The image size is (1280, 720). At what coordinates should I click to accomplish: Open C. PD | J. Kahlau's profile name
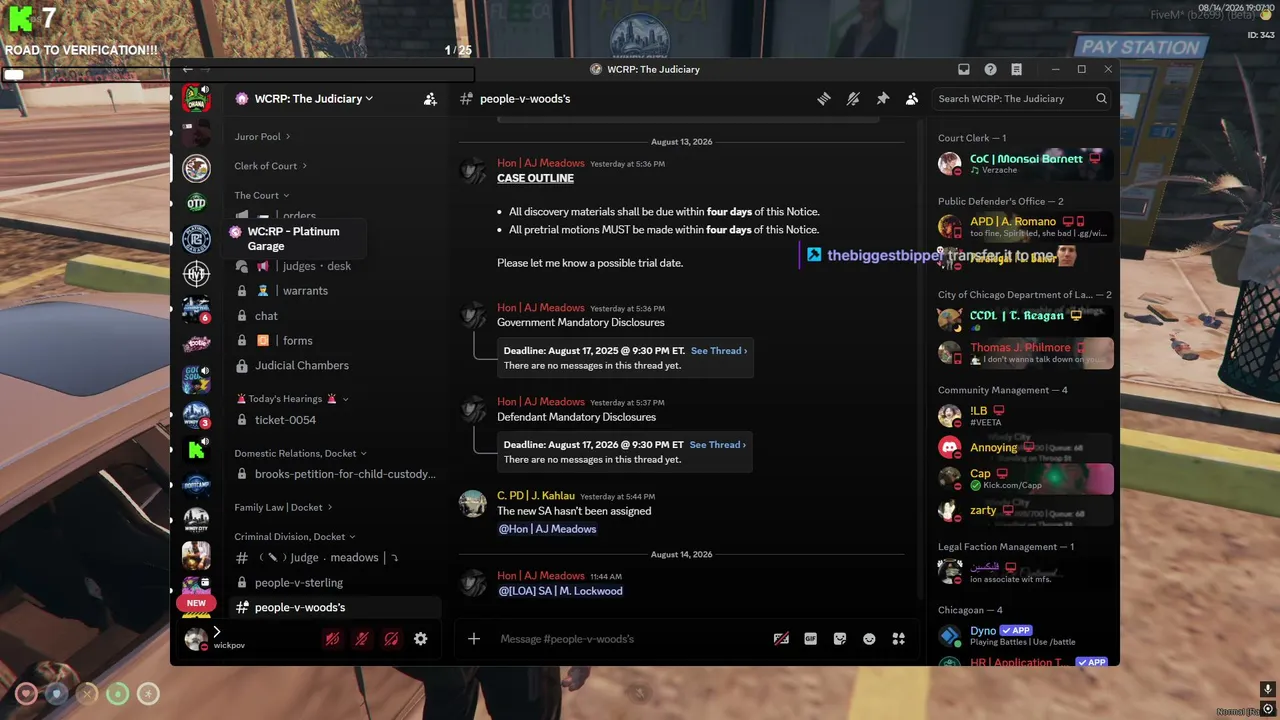(x=536, y=496)
